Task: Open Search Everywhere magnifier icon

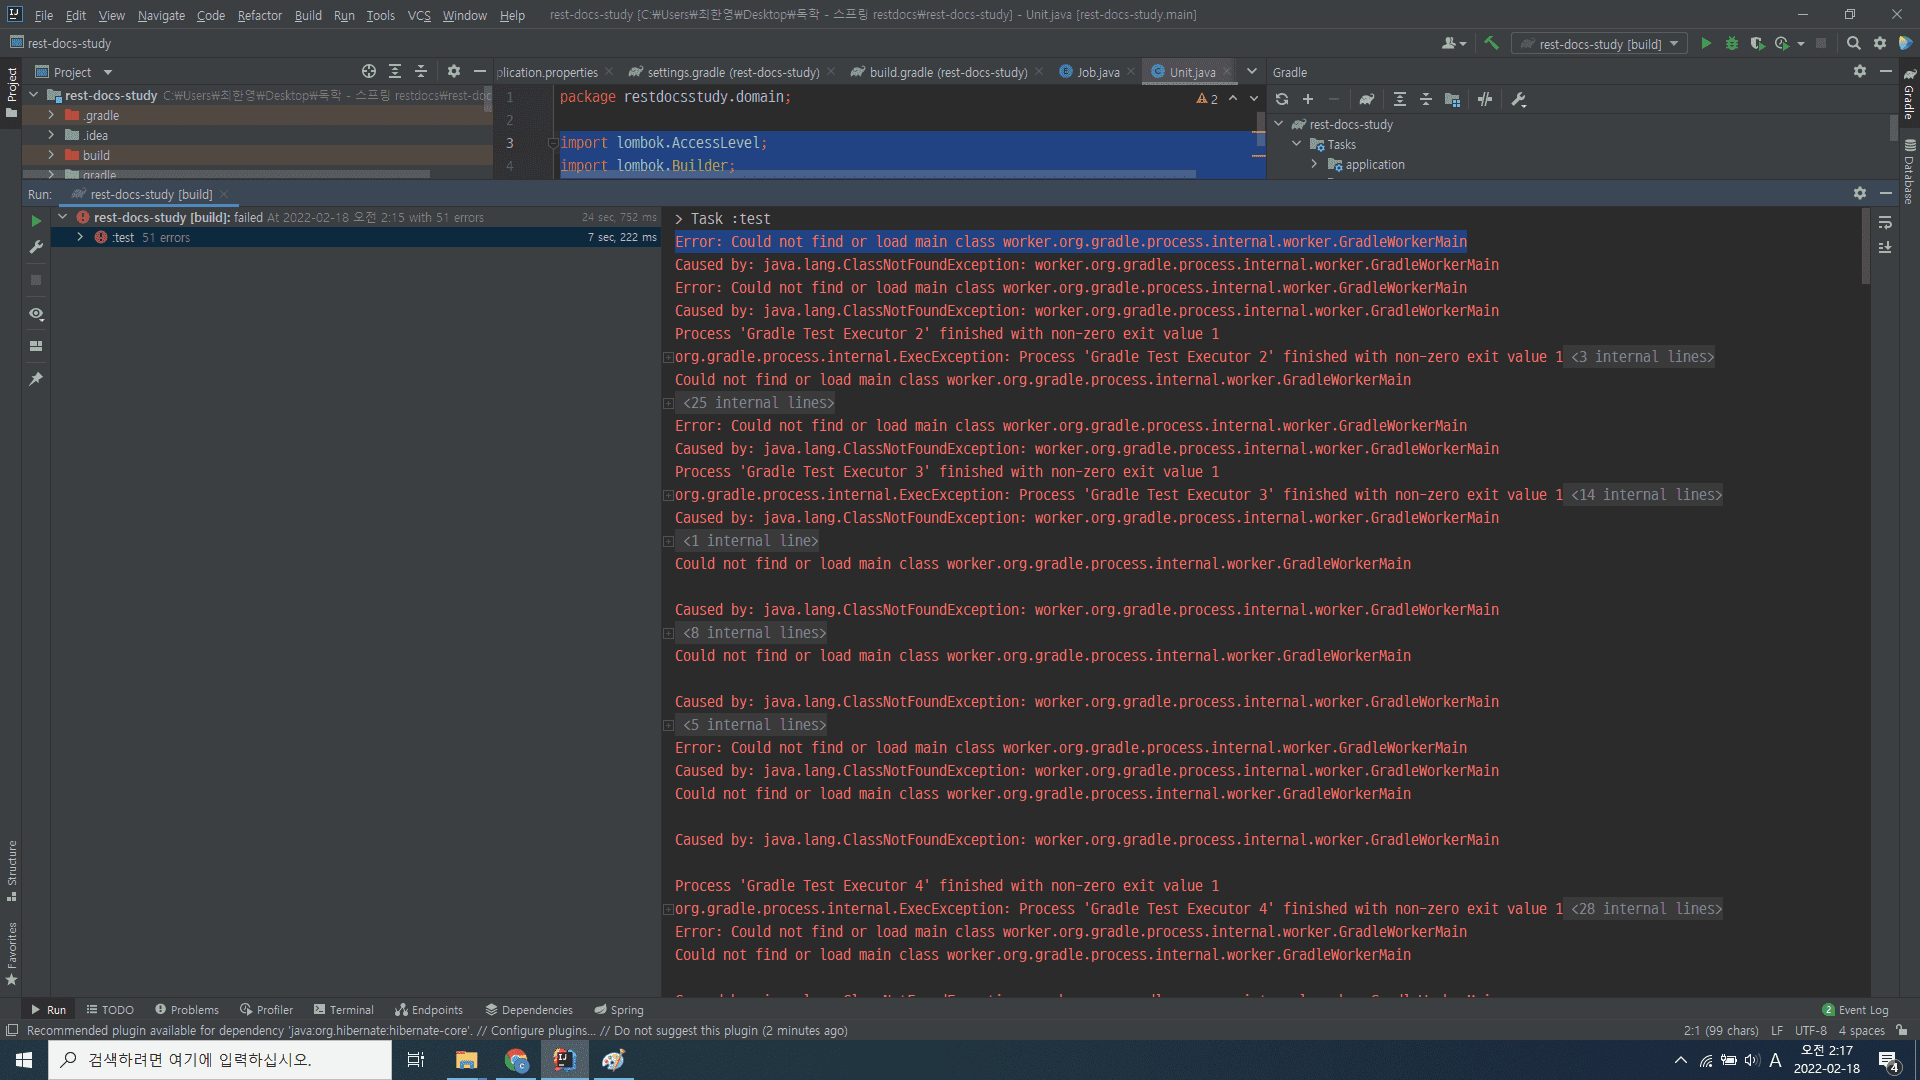Action: [x=1853, y=43]
